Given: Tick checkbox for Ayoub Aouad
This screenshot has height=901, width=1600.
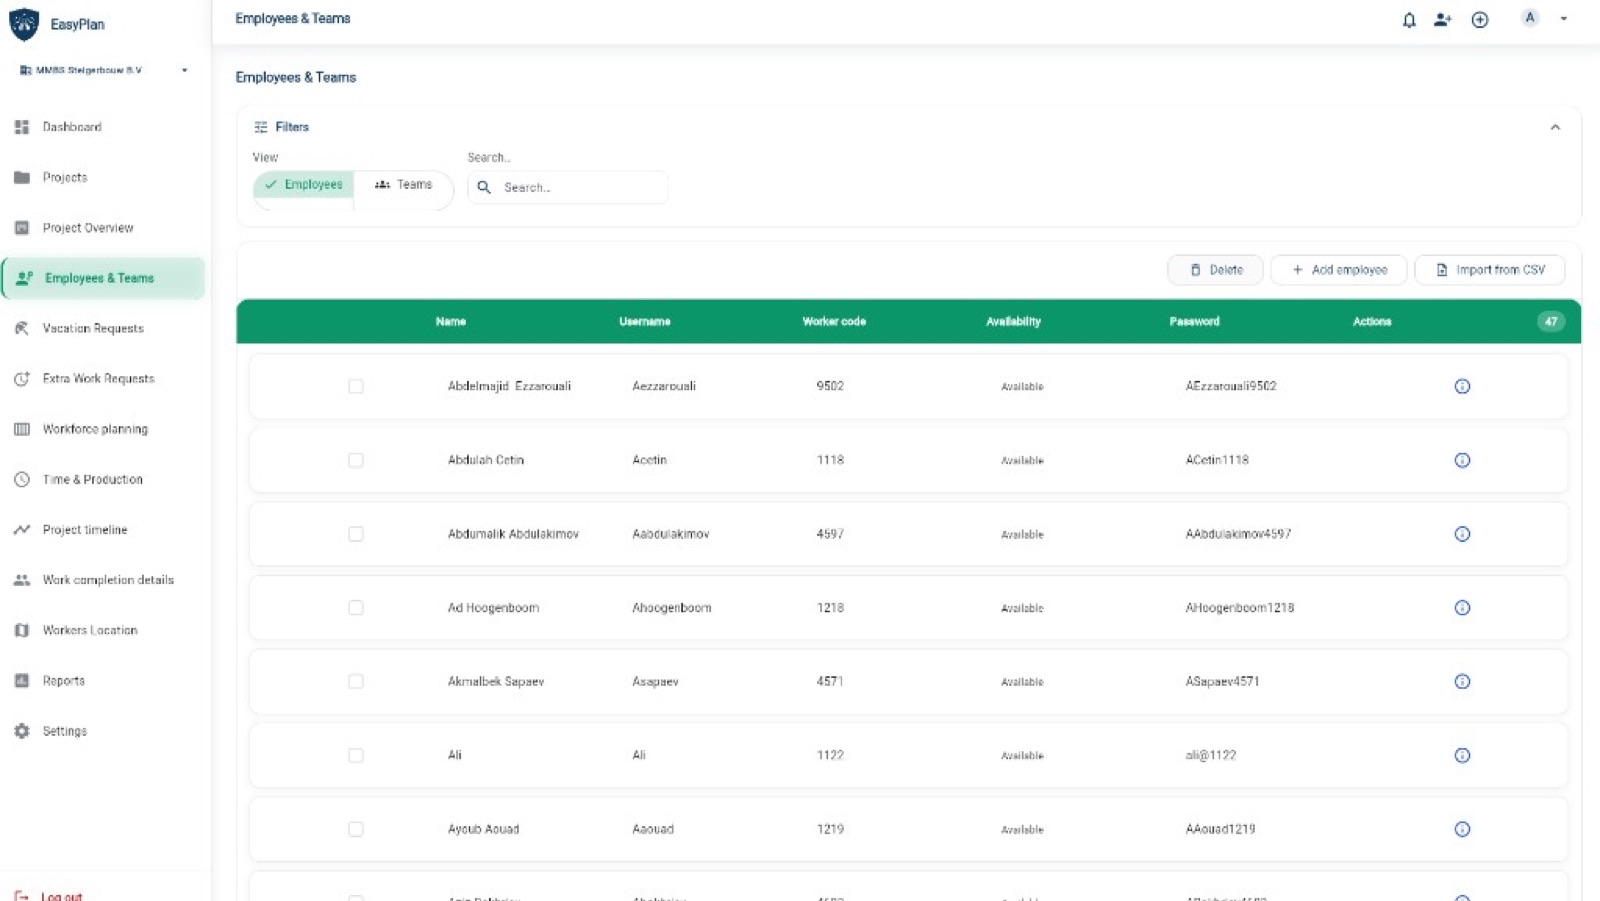Looking at the screenshot, I should pos(356,829).
